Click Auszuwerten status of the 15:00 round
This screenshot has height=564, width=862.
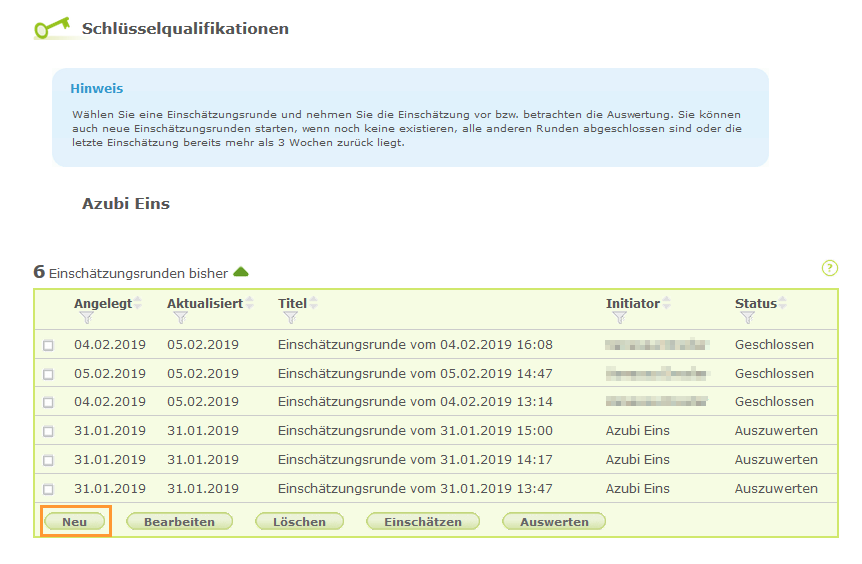(776, 430)
